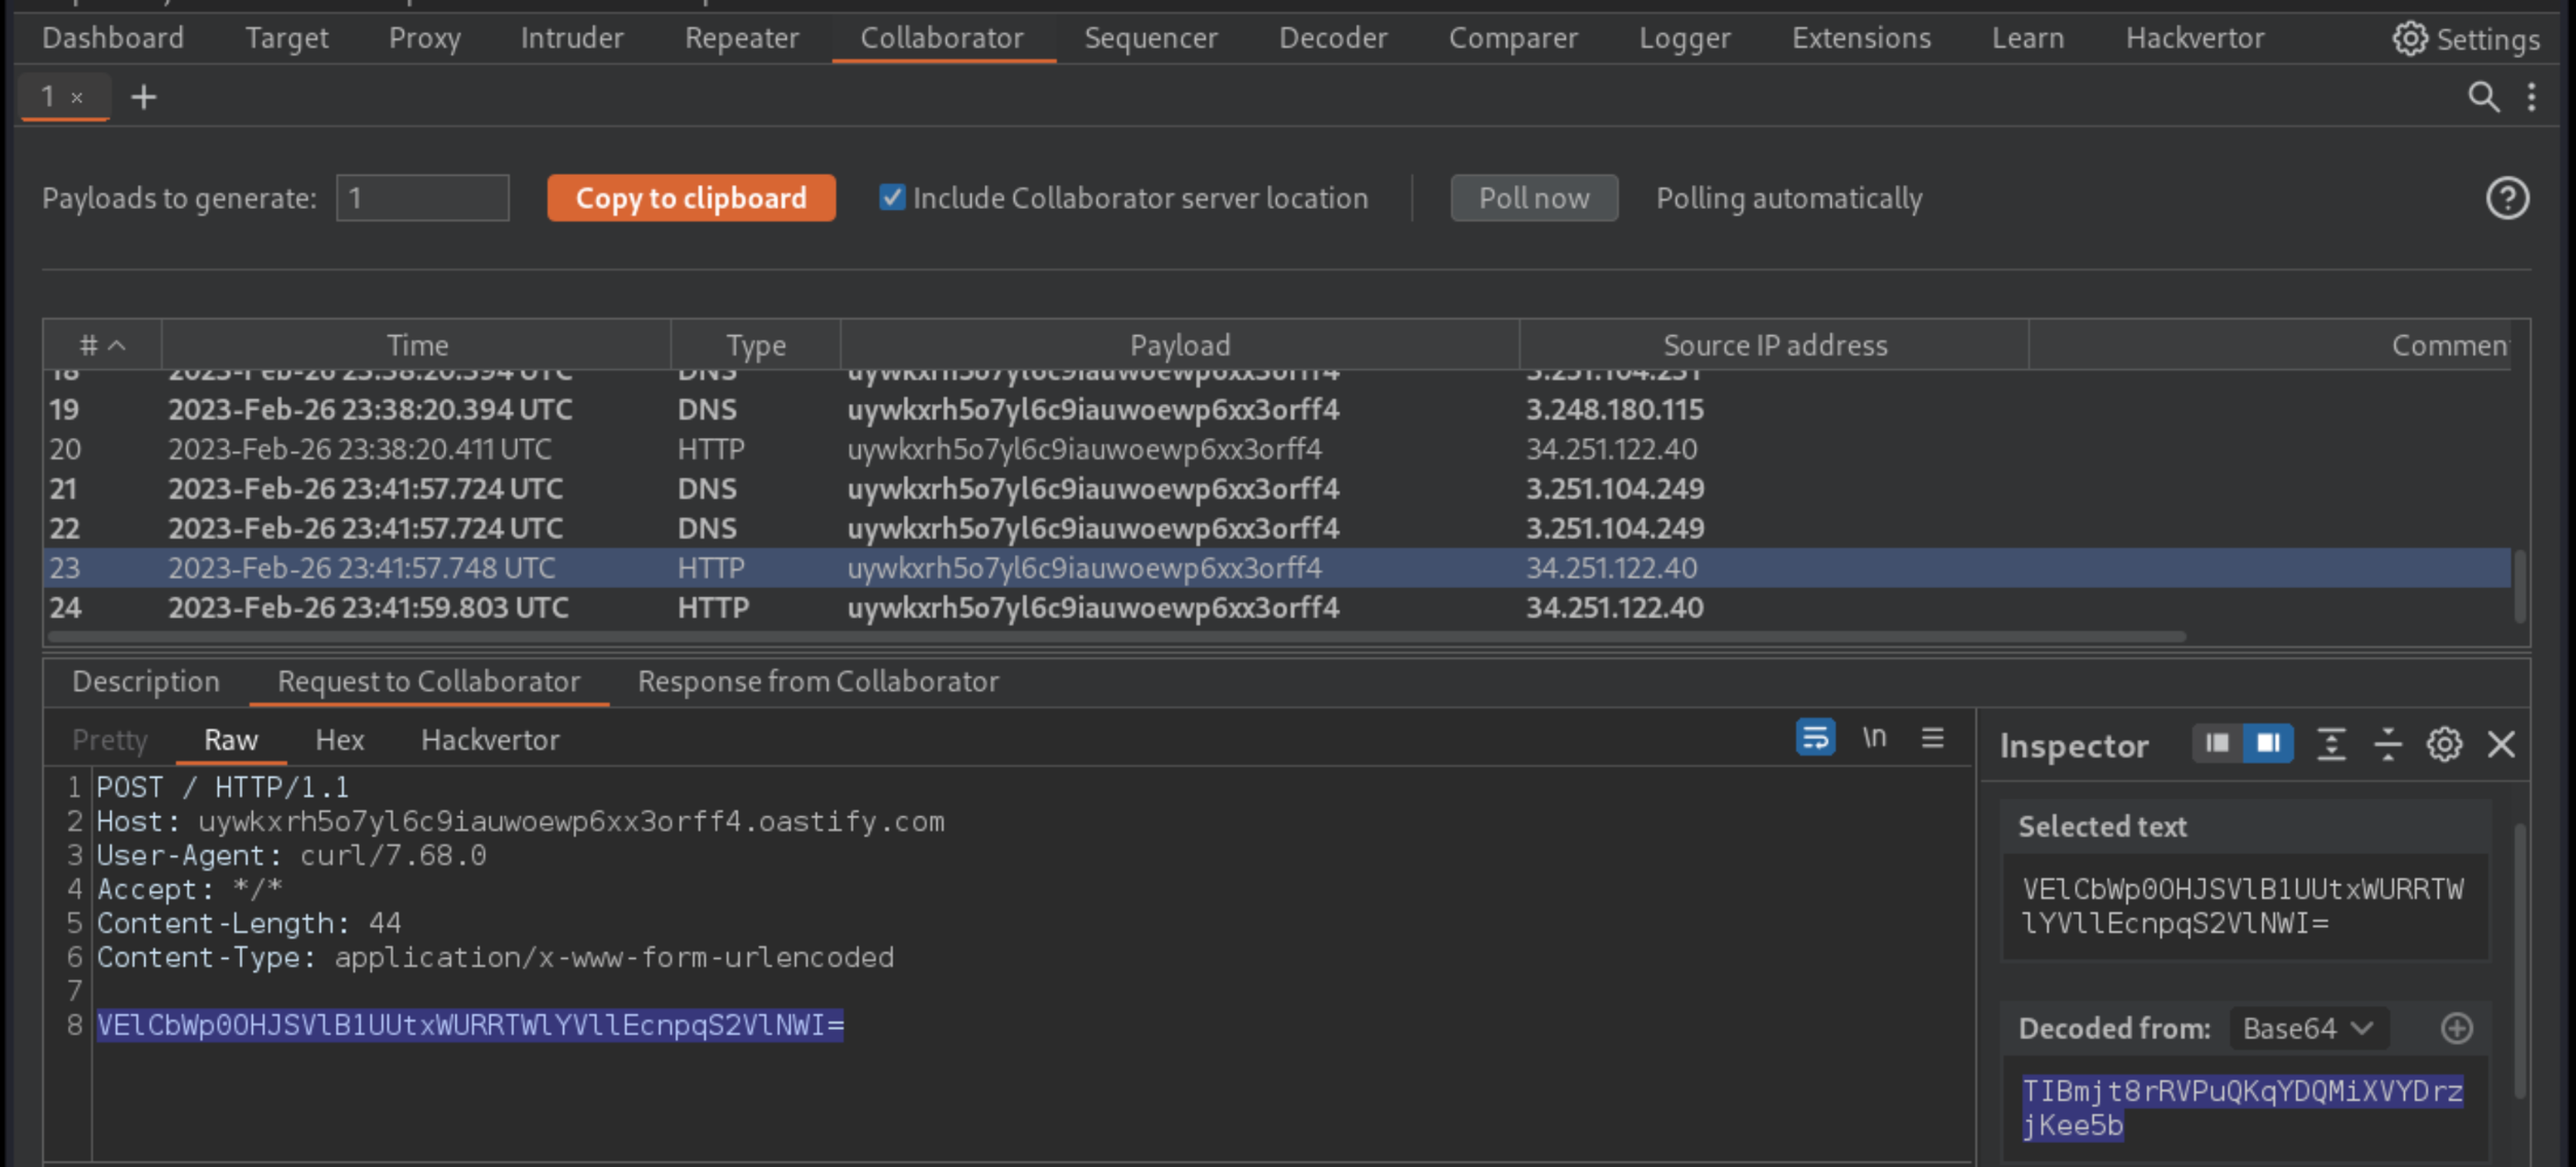
Task: Sort interactions by the # column
Action: point(102,345)
